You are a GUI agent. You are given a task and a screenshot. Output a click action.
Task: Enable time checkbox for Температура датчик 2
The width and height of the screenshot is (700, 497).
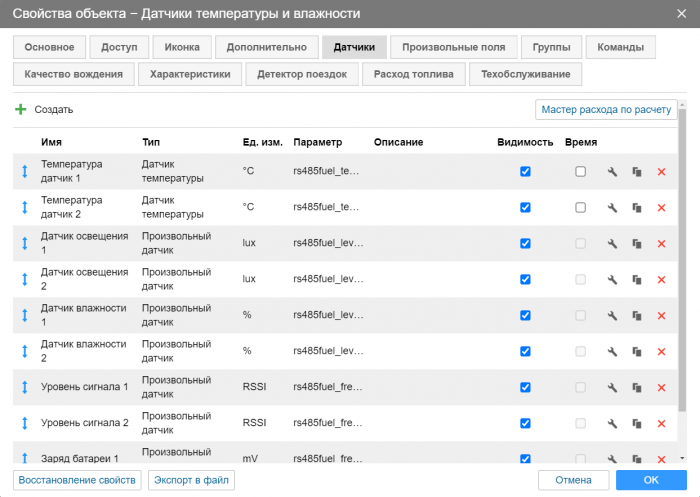pos(580,208)
